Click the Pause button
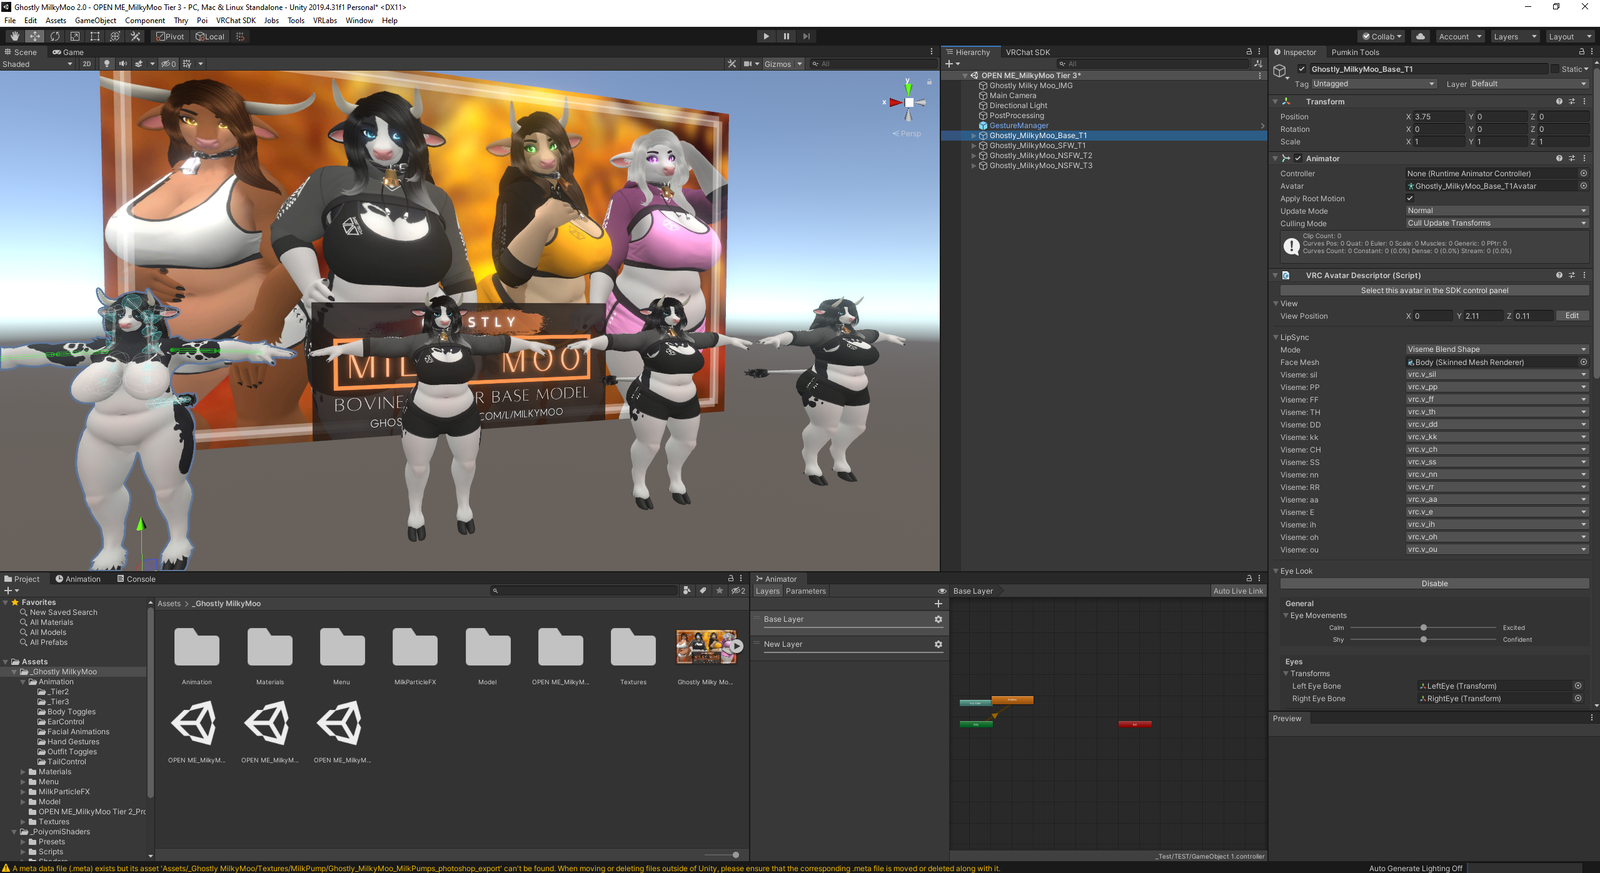 (x=786, y=36)
